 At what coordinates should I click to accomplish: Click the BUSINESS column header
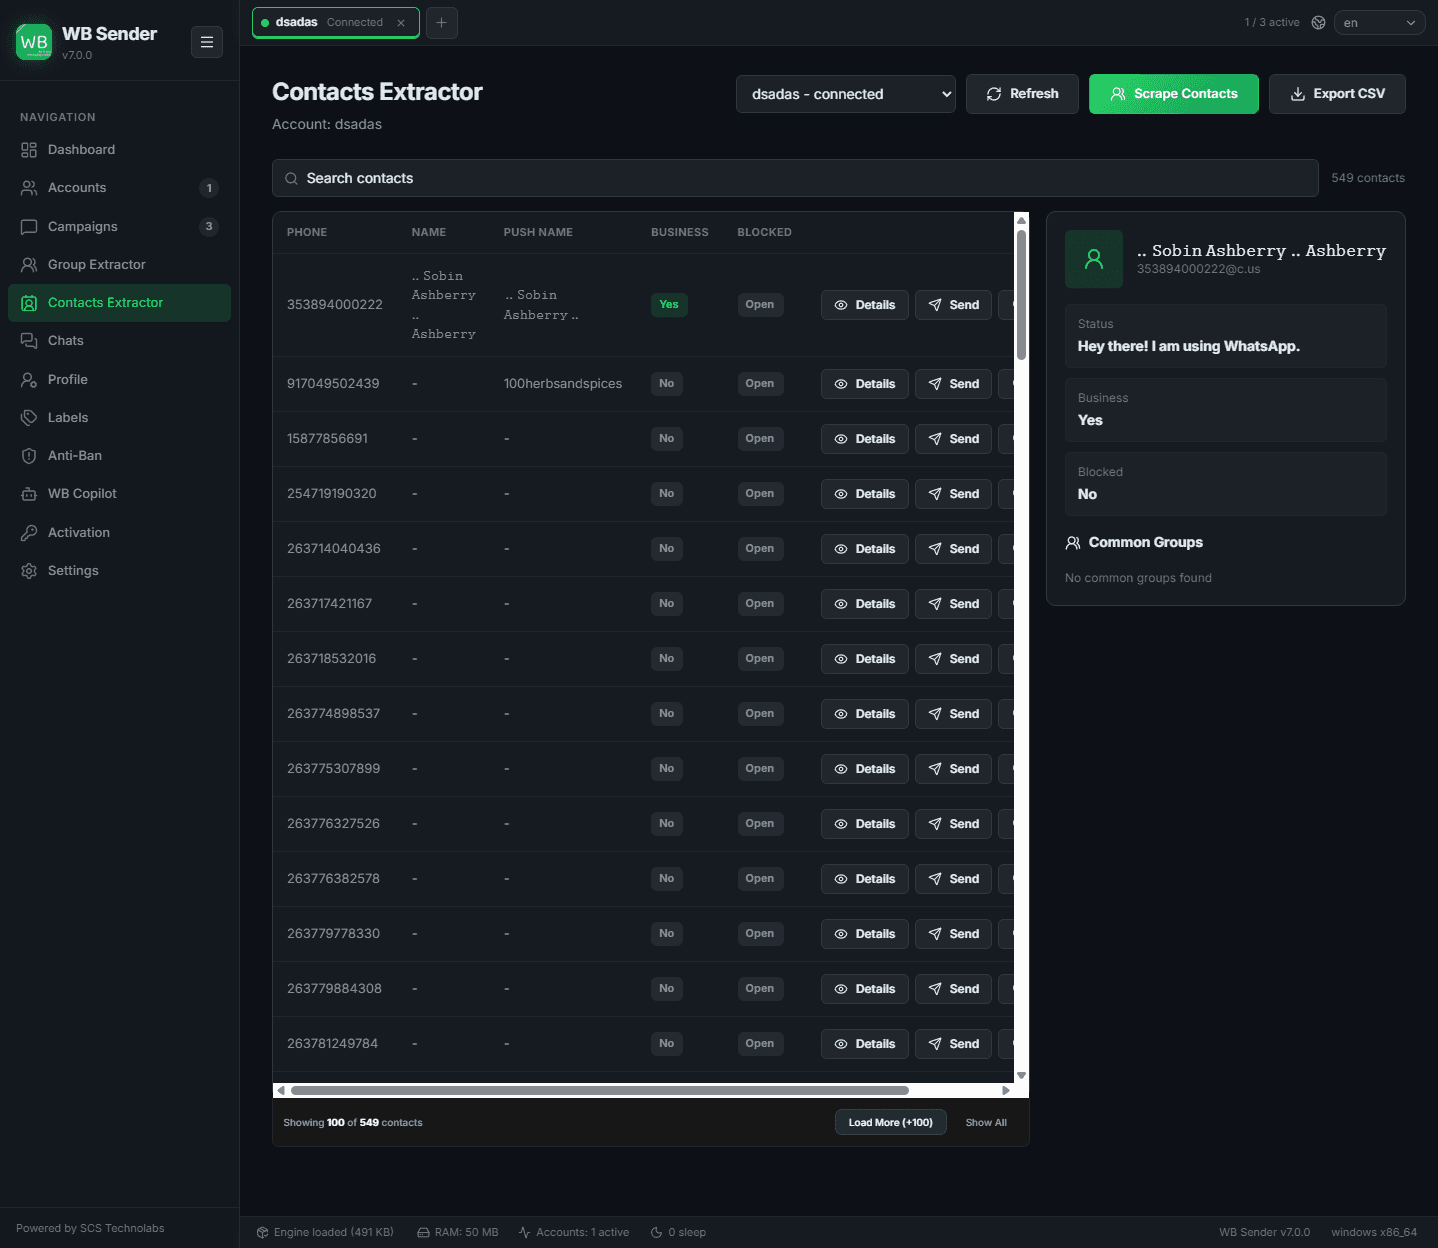point(680,232)
